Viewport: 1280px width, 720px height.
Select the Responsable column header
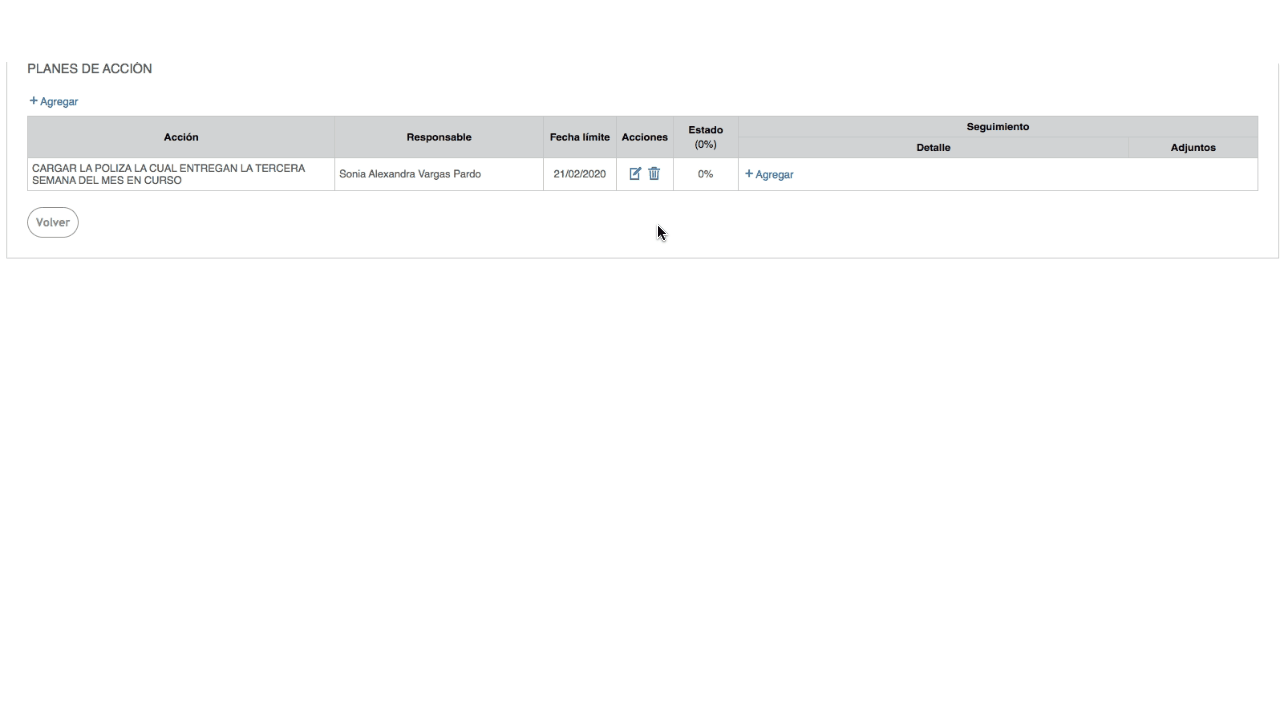(439, 137)
